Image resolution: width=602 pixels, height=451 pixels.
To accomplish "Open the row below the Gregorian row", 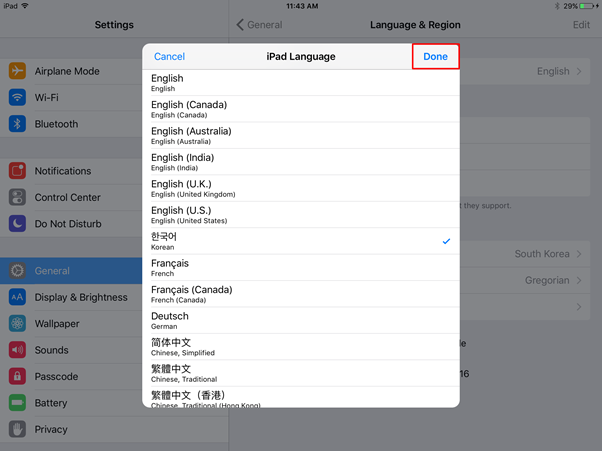I will [x=525, y=307].
